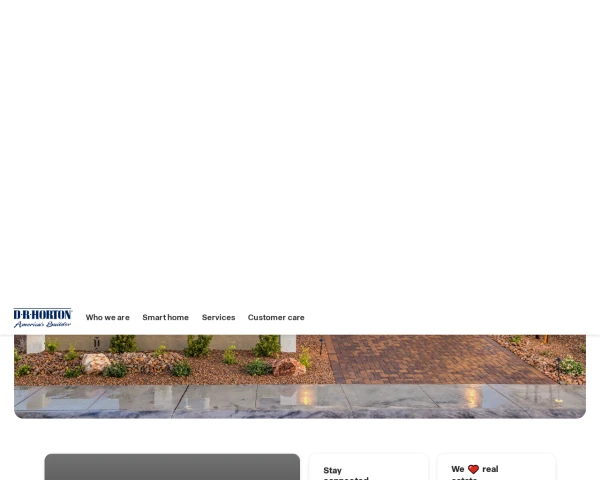Screen dimensions: 600x480
Task: Select the gray placeholder card below photo
Action: (171, 467)
